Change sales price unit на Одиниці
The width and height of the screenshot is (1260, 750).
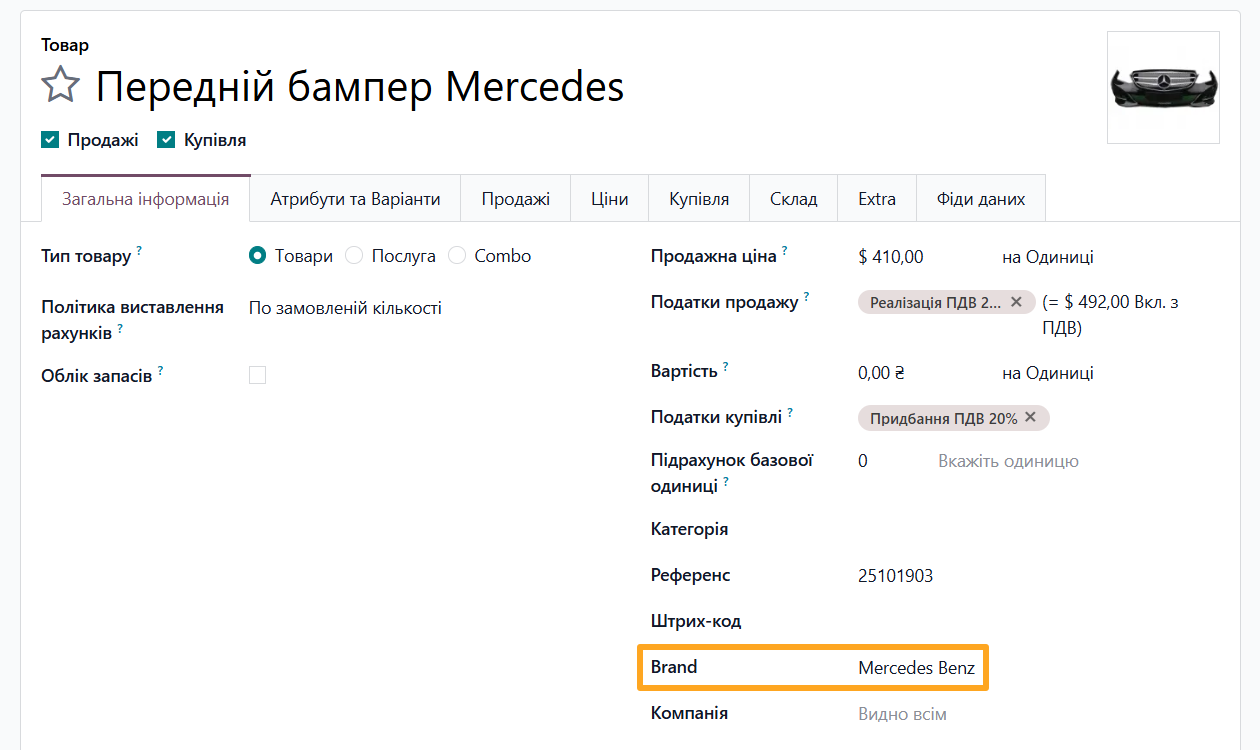pos(1048,257)
